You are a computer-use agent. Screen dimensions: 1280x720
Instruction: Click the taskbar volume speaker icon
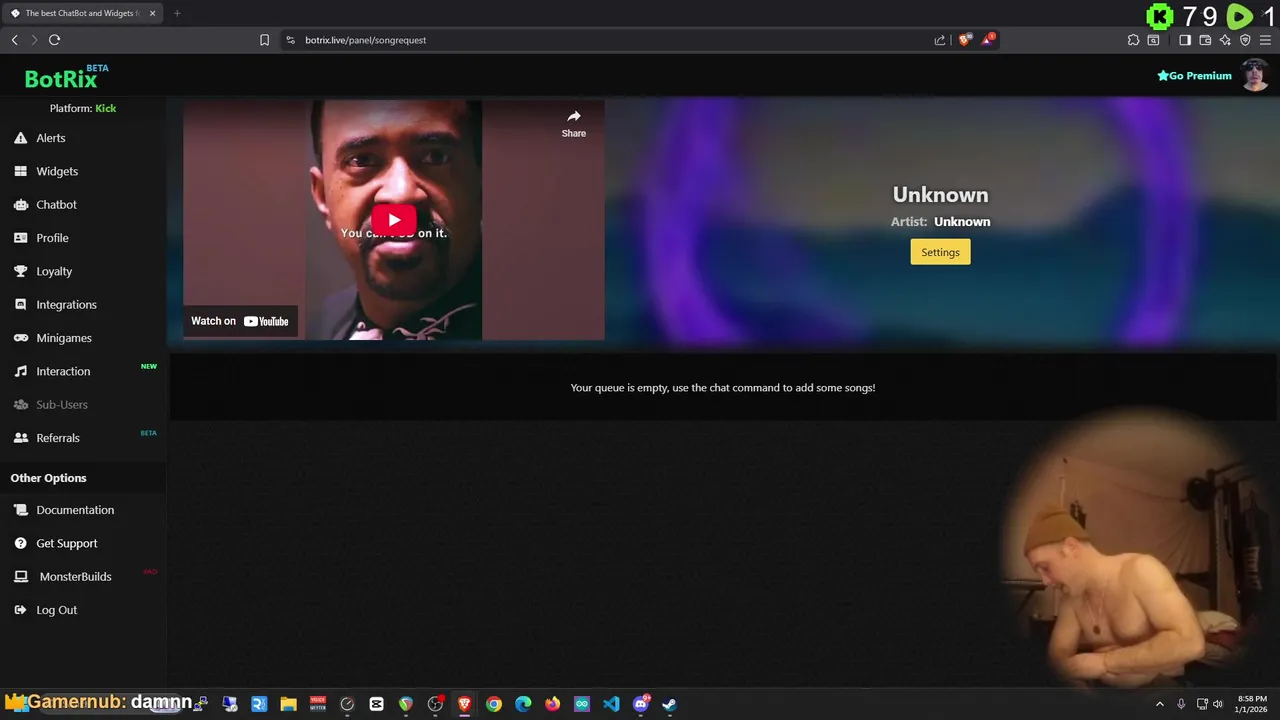(x=1218, y=704)
